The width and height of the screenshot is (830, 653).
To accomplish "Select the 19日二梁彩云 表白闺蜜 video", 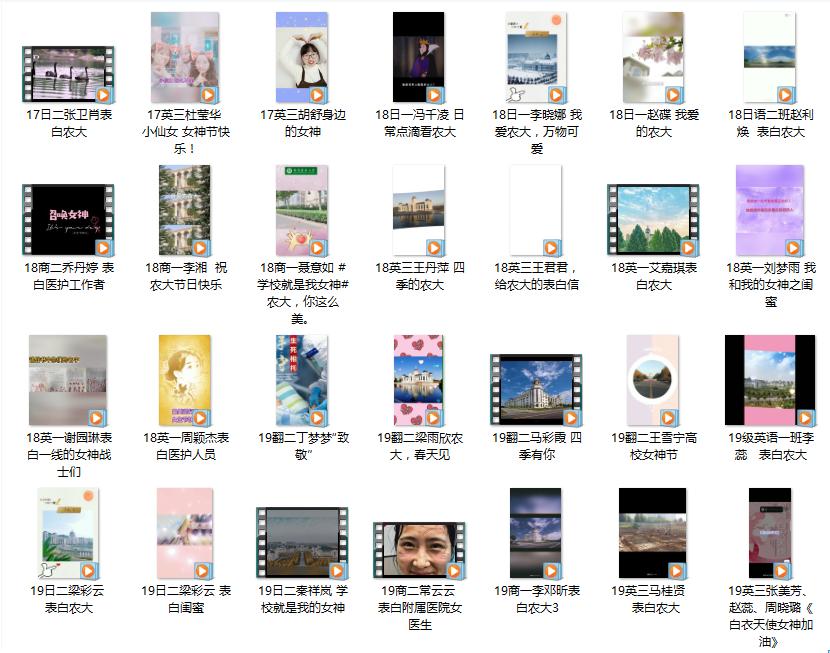I will tap(185, 534).
